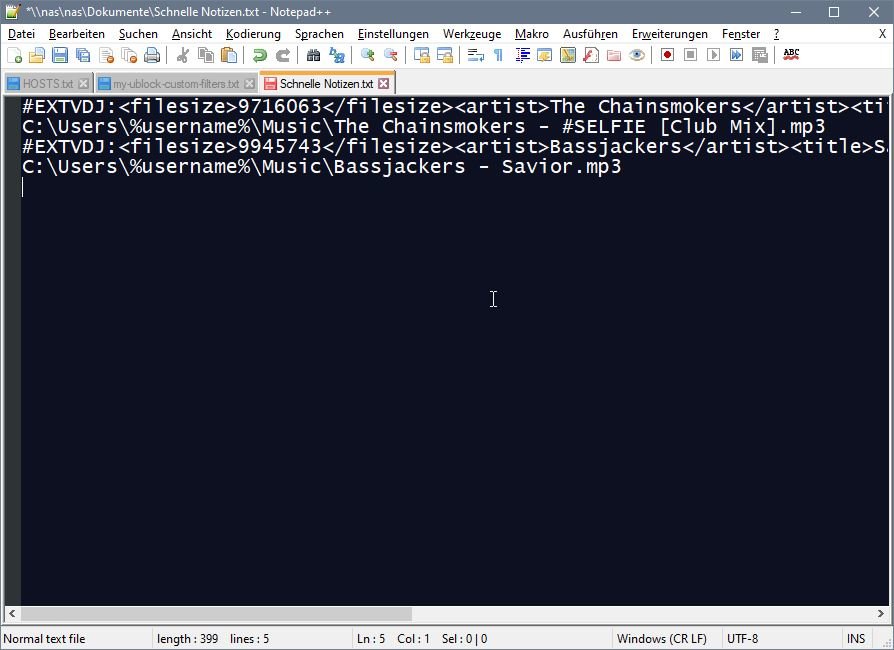Click the user-defined language icon

click(544, 55)
